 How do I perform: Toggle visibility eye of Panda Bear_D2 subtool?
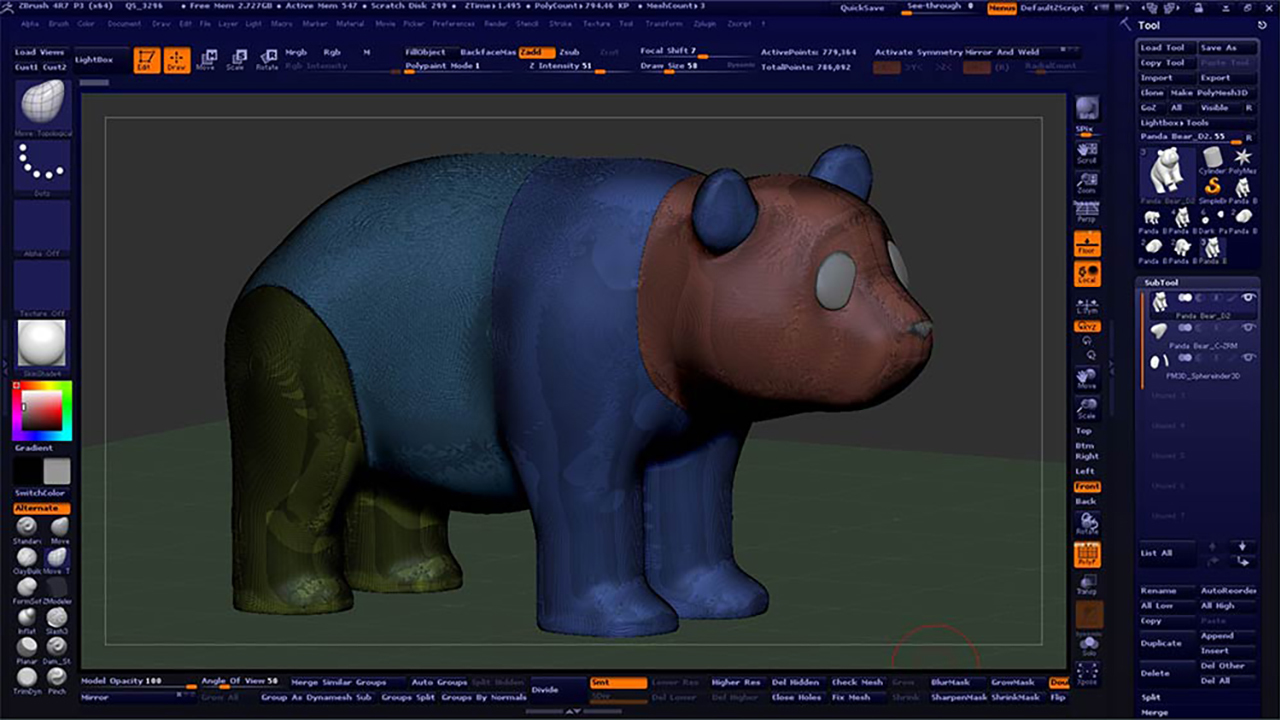(1248, 298)
